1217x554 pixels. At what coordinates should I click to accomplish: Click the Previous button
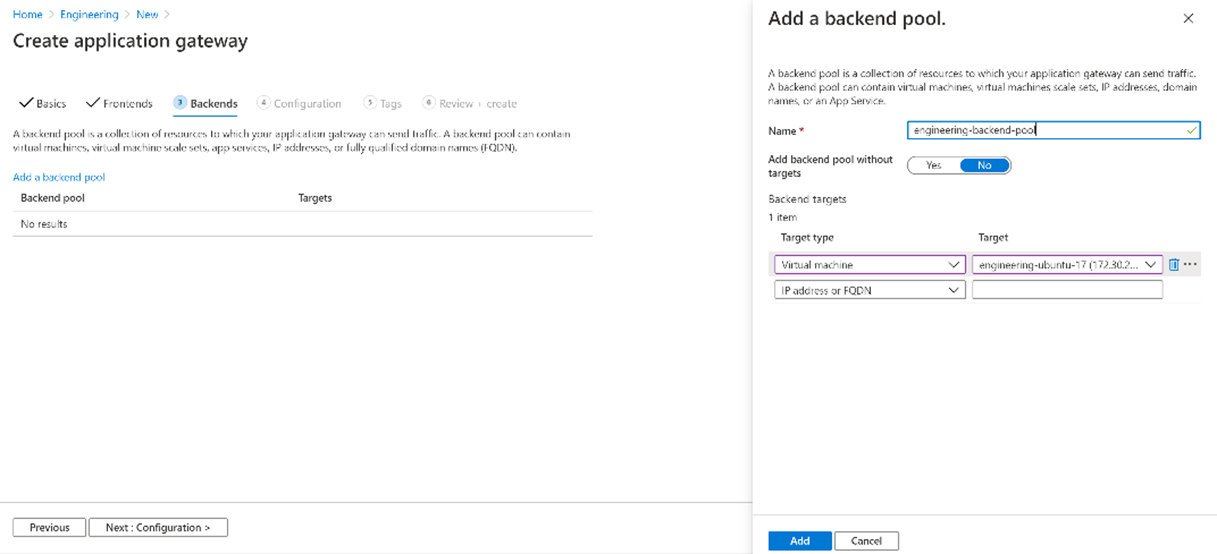coord(49,527)
